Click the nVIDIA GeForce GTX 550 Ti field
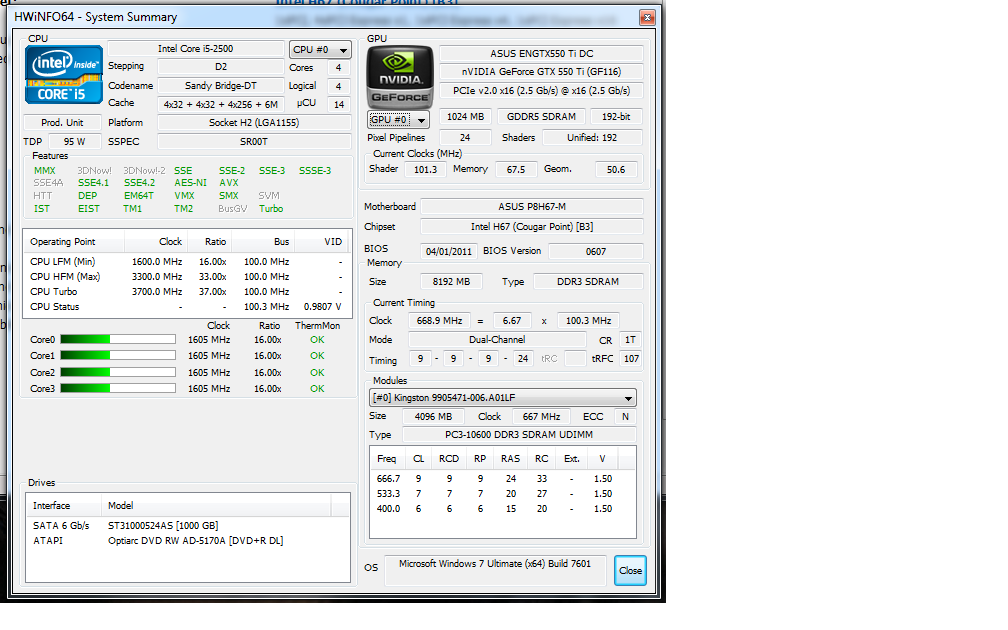The width and height of the screenshot is (1008, 630). click(541, 71)
